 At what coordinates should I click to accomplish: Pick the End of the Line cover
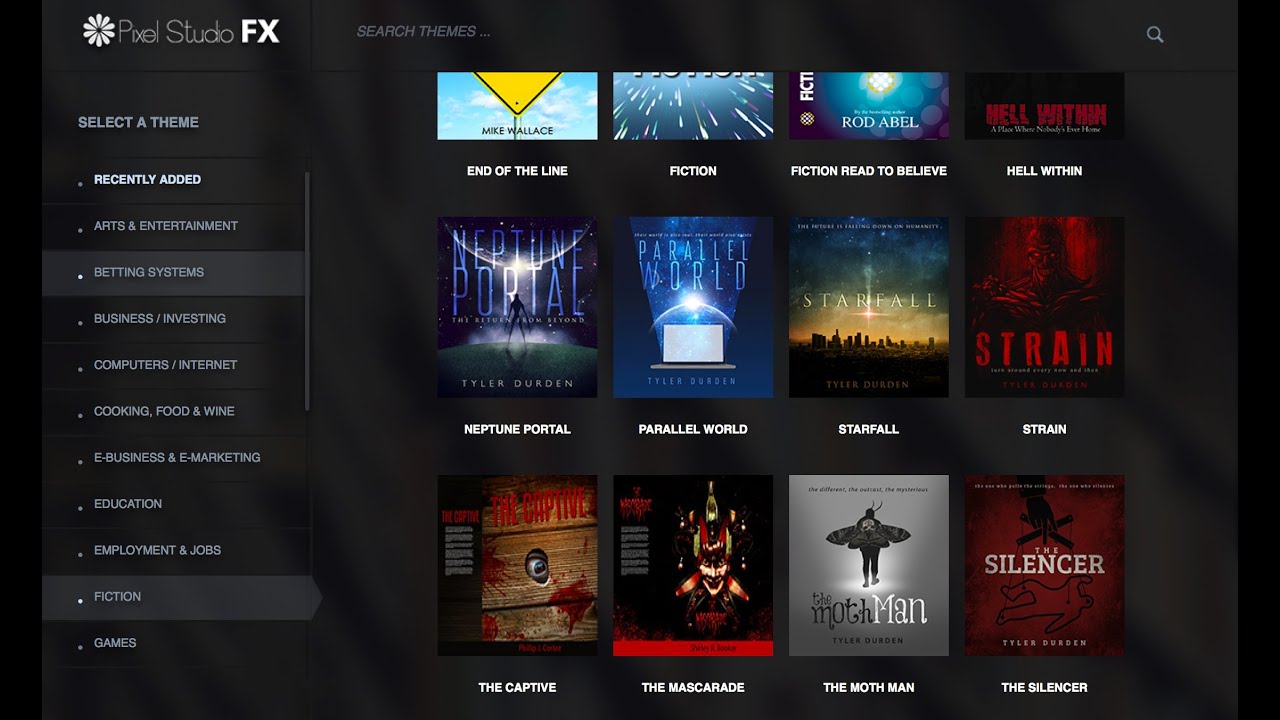point(517,106)
